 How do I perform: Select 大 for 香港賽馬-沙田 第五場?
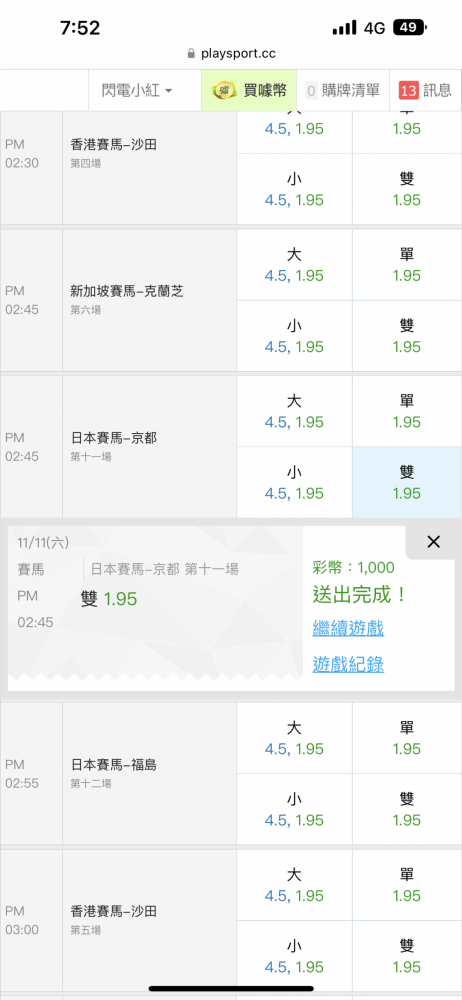[294, 885]
